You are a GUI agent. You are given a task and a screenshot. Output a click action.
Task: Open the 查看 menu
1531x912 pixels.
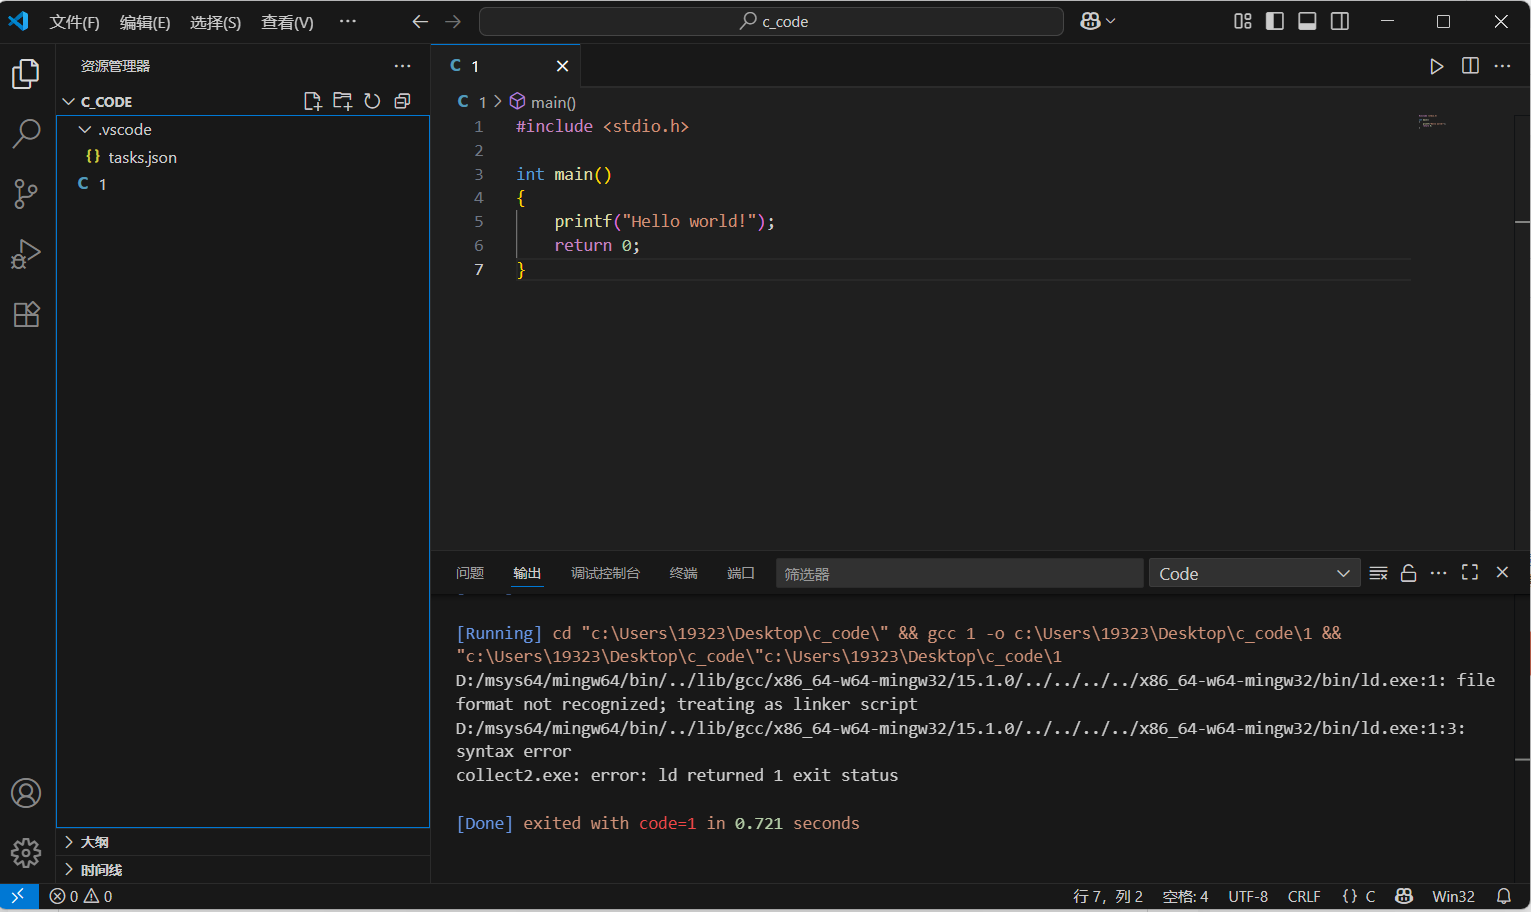tap(287, 21)
